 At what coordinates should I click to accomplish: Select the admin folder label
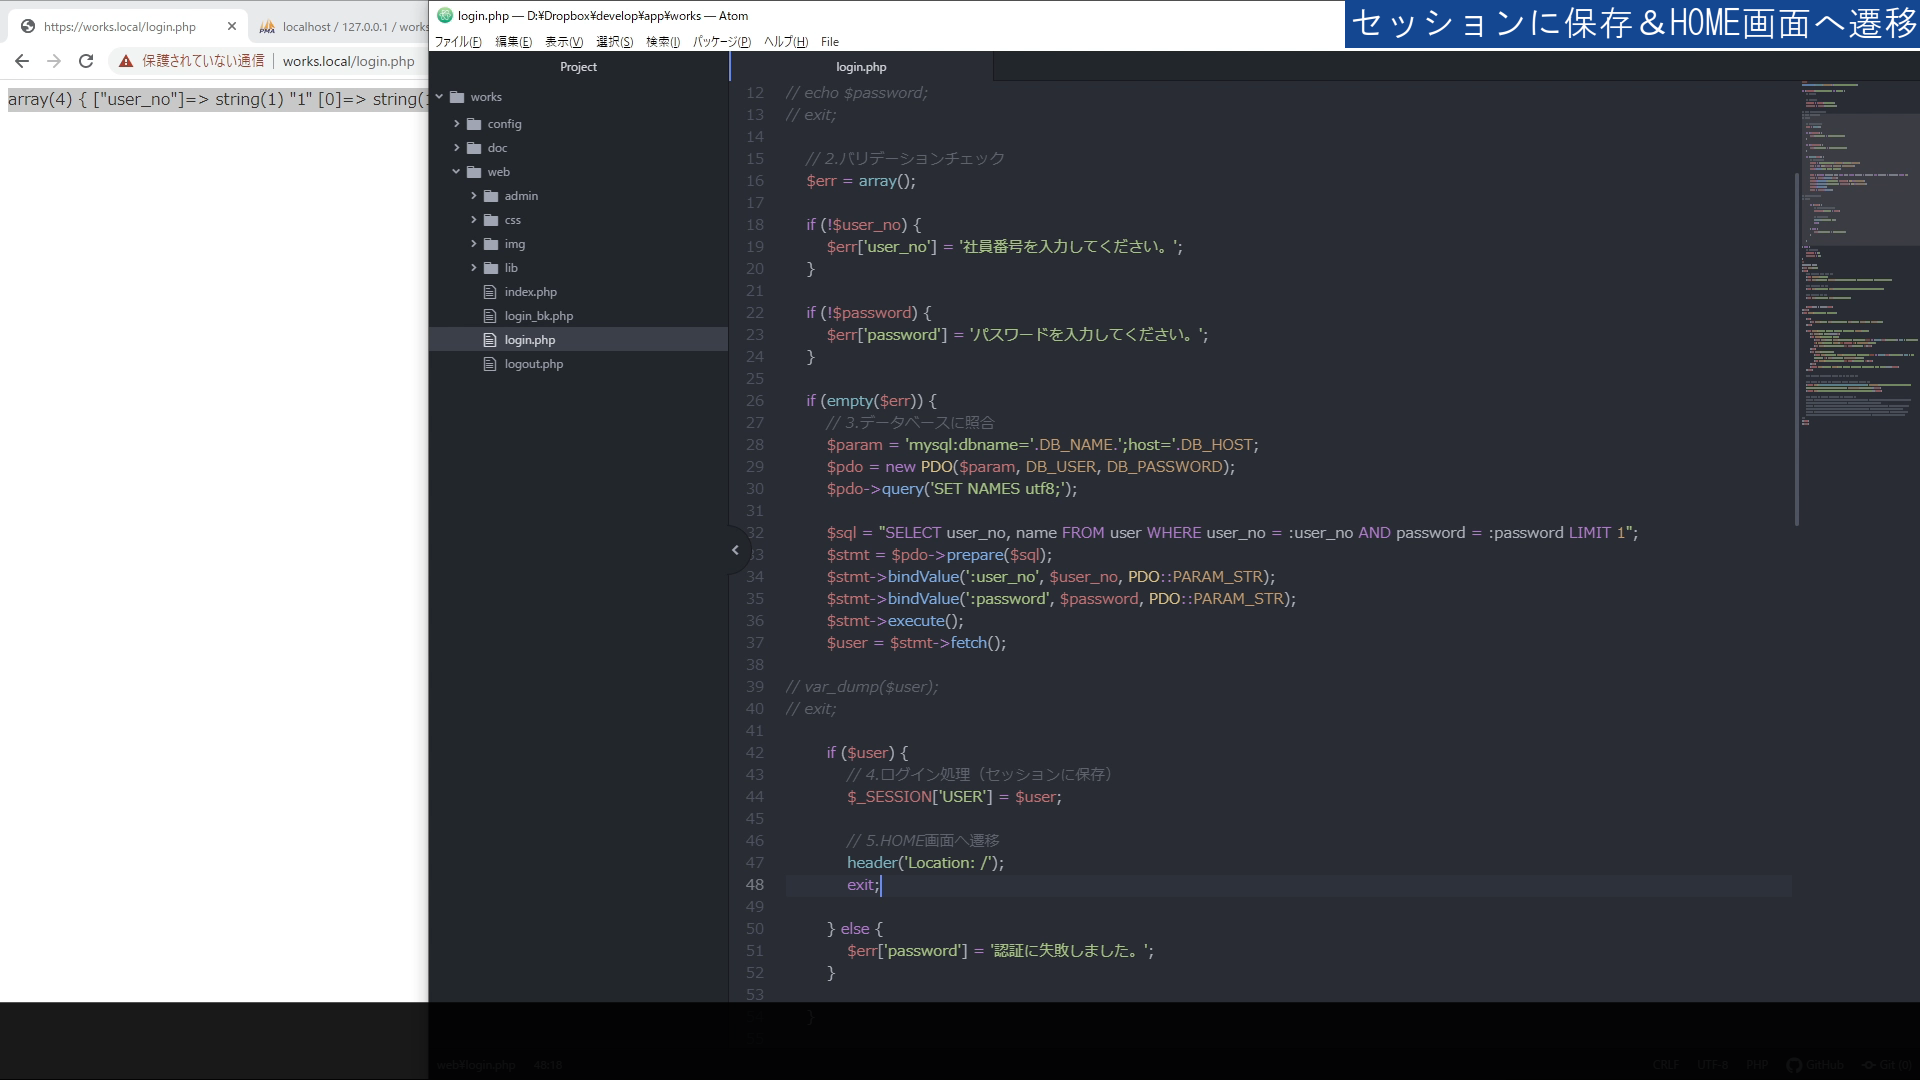[x=521, y=196]
